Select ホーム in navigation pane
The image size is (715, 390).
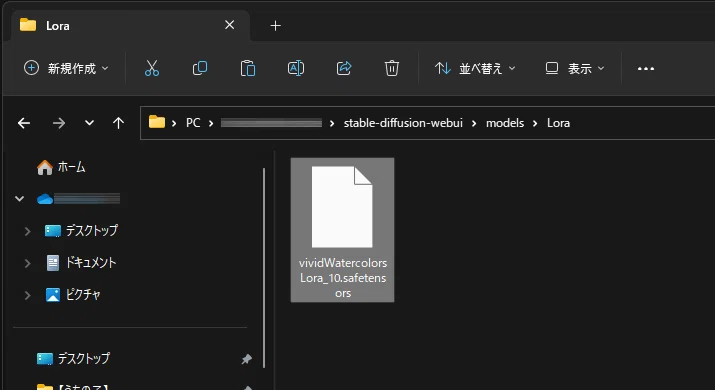coord(61,167)
